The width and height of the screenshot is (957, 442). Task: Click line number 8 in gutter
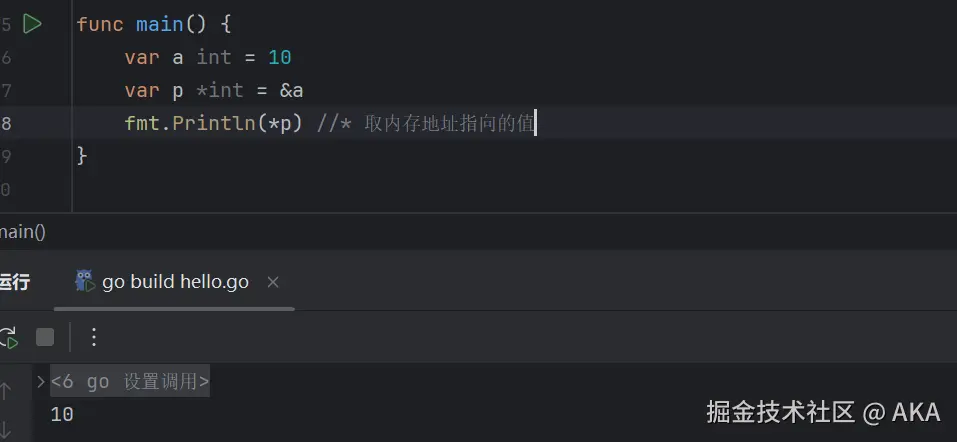(7, 123)
